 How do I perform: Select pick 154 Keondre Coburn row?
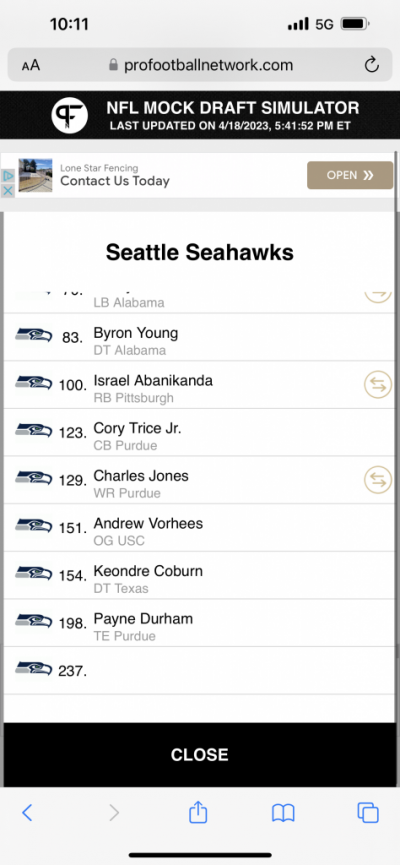point(200,575)
